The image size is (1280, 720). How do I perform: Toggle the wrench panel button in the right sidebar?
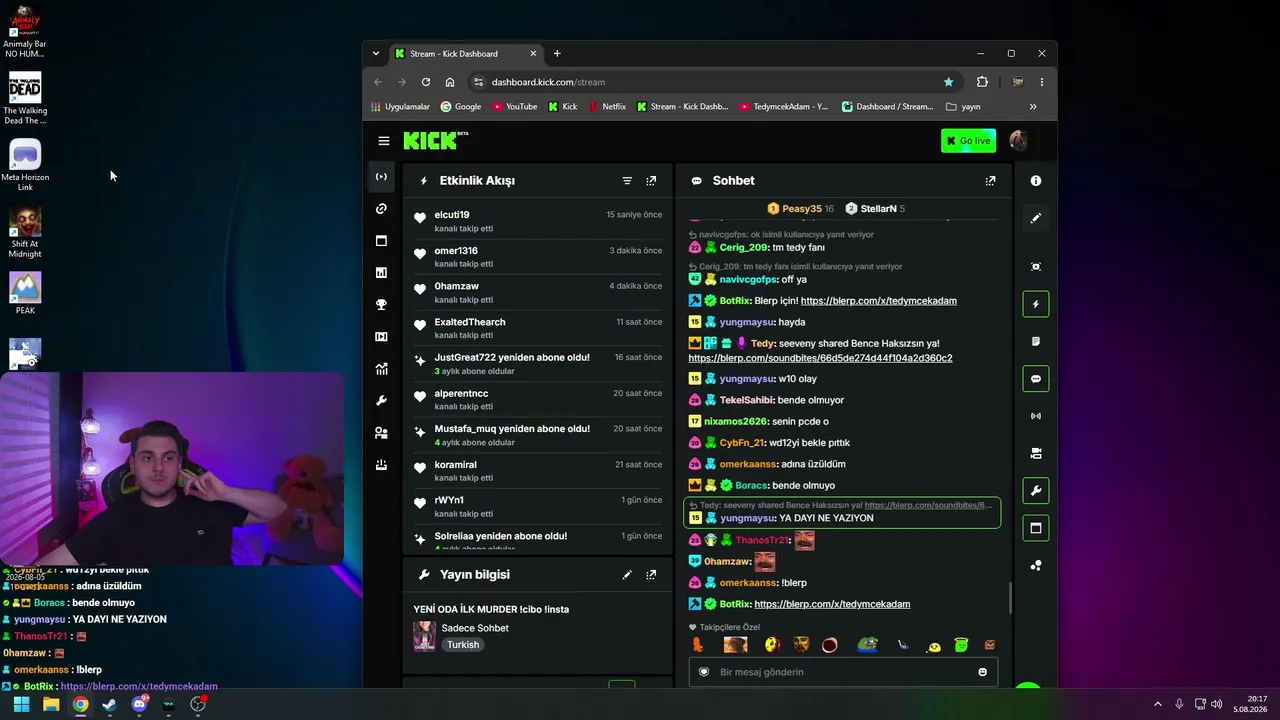coord(1036,491)
